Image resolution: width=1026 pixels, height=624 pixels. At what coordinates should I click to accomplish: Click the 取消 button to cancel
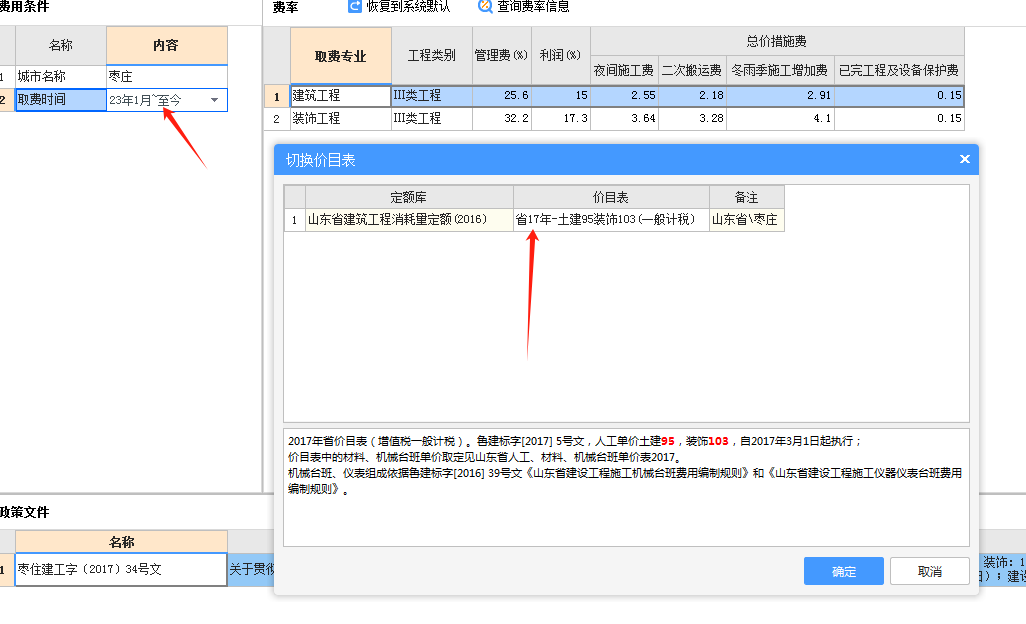[x=929, y=571]
